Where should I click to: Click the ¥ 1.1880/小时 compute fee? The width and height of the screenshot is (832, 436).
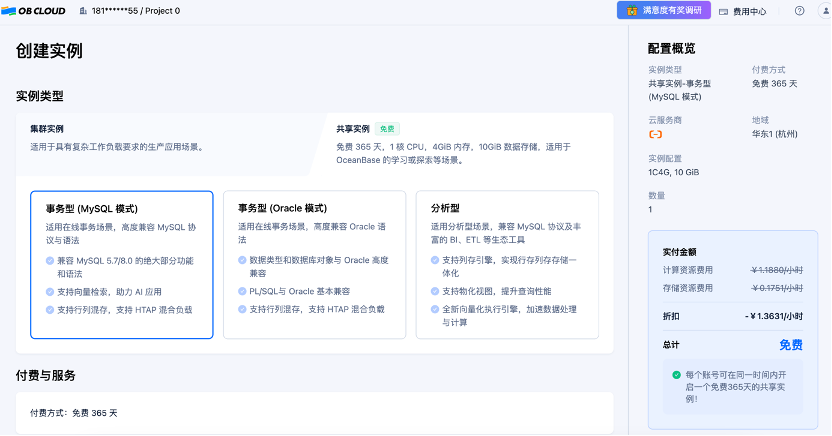pos(777,270)
